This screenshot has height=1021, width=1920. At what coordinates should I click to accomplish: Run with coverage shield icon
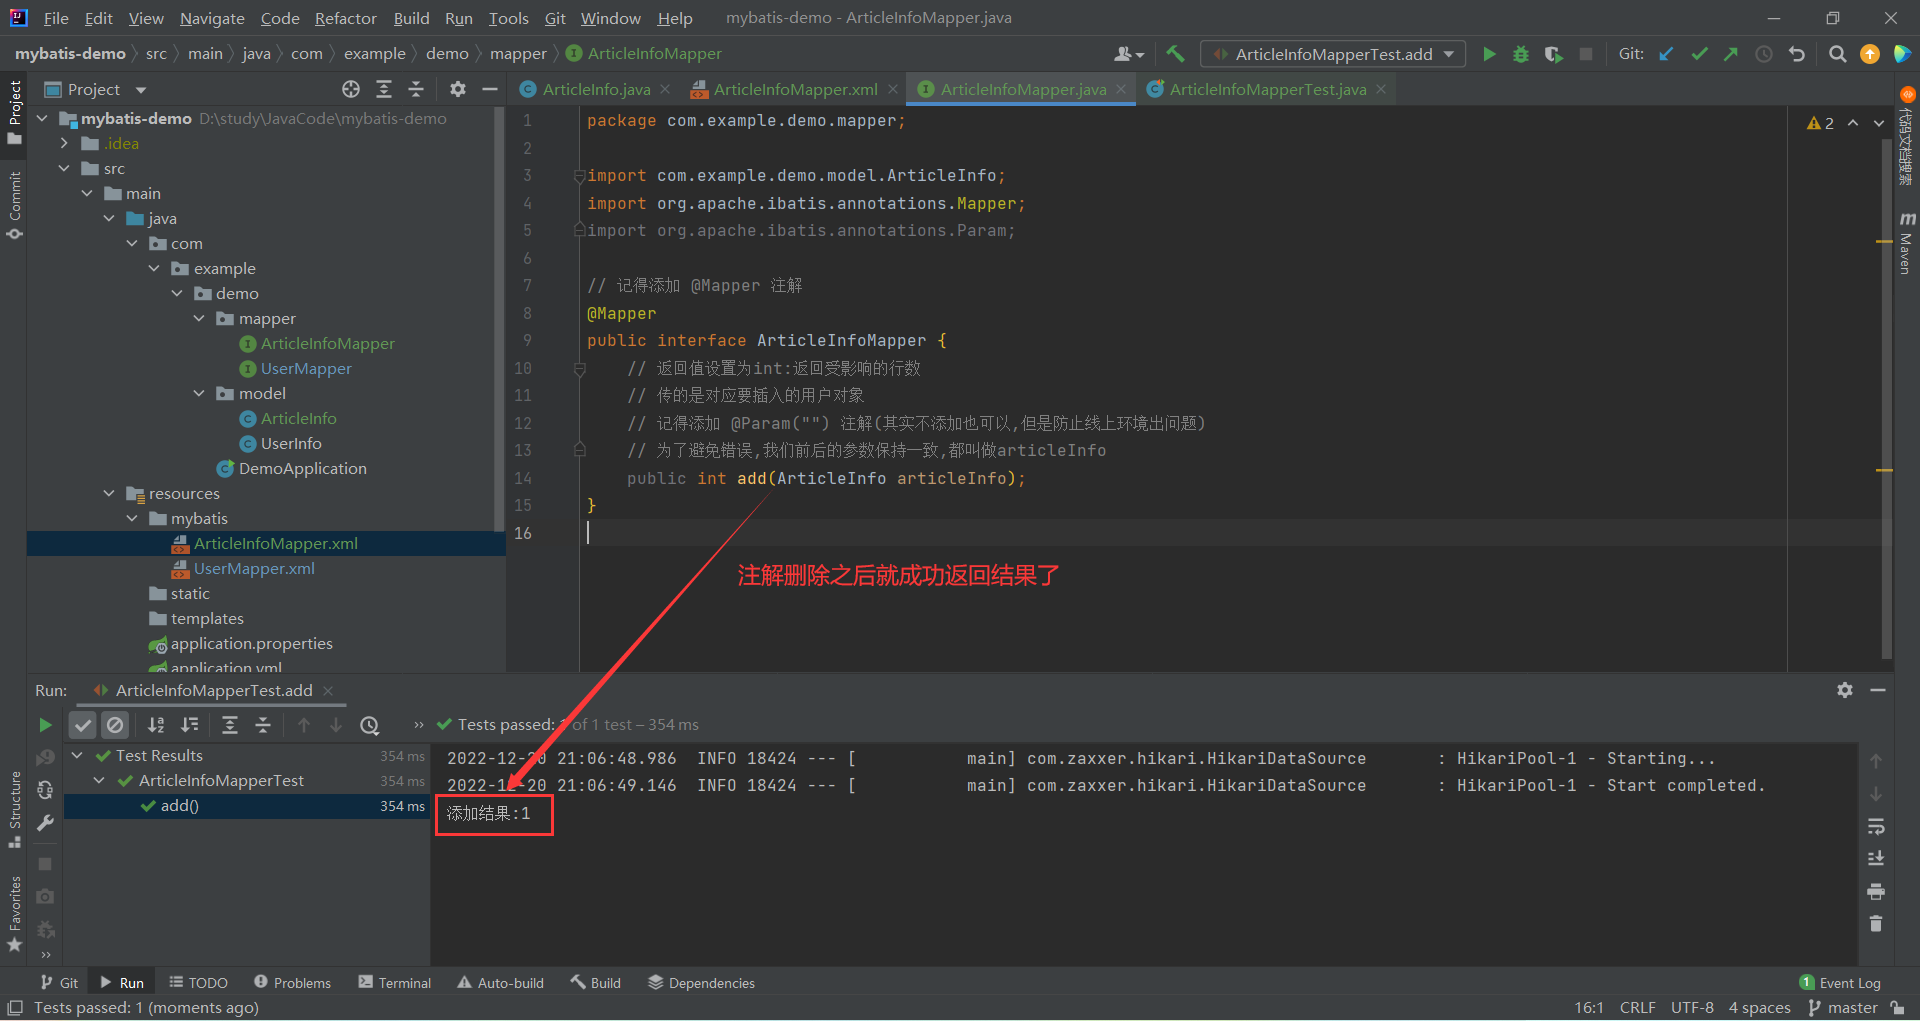(1553, 54)
